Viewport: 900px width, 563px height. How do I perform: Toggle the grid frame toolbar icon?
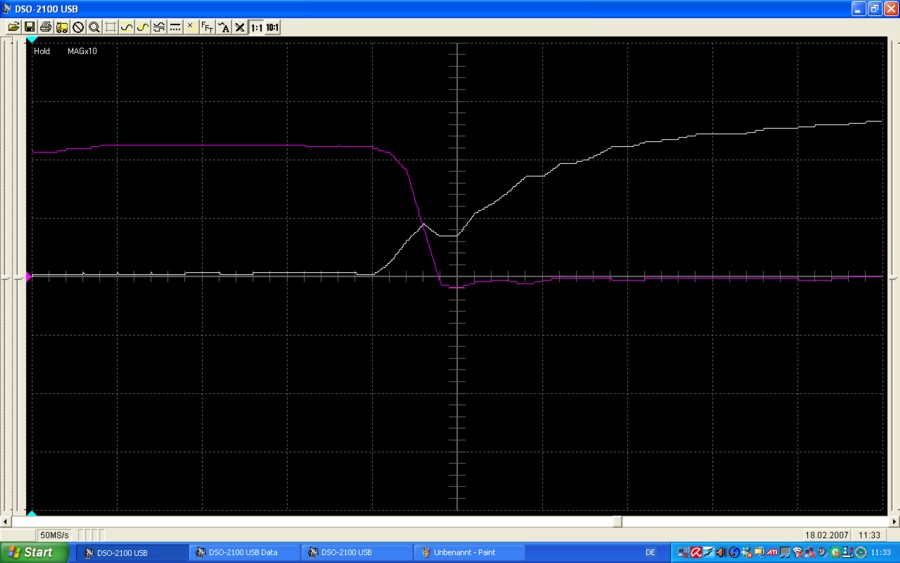point(110,27)
